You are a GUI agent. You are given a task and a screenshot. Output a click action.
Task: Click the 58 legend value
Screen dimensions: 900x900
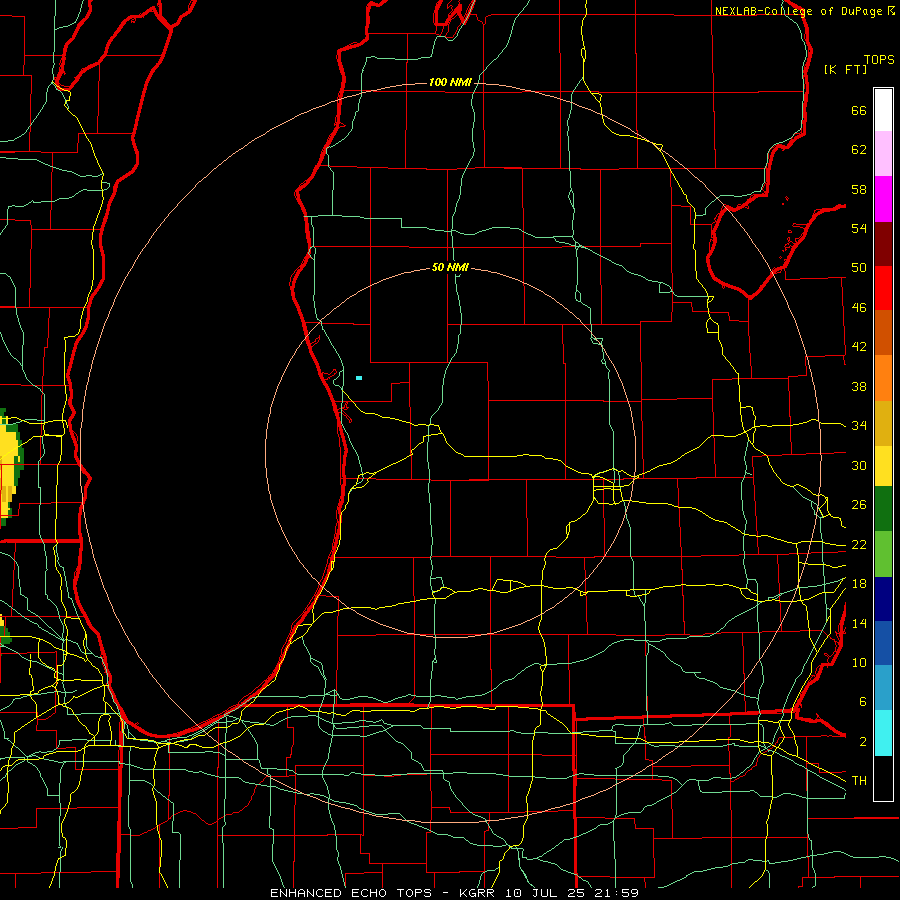pos(859,189)
